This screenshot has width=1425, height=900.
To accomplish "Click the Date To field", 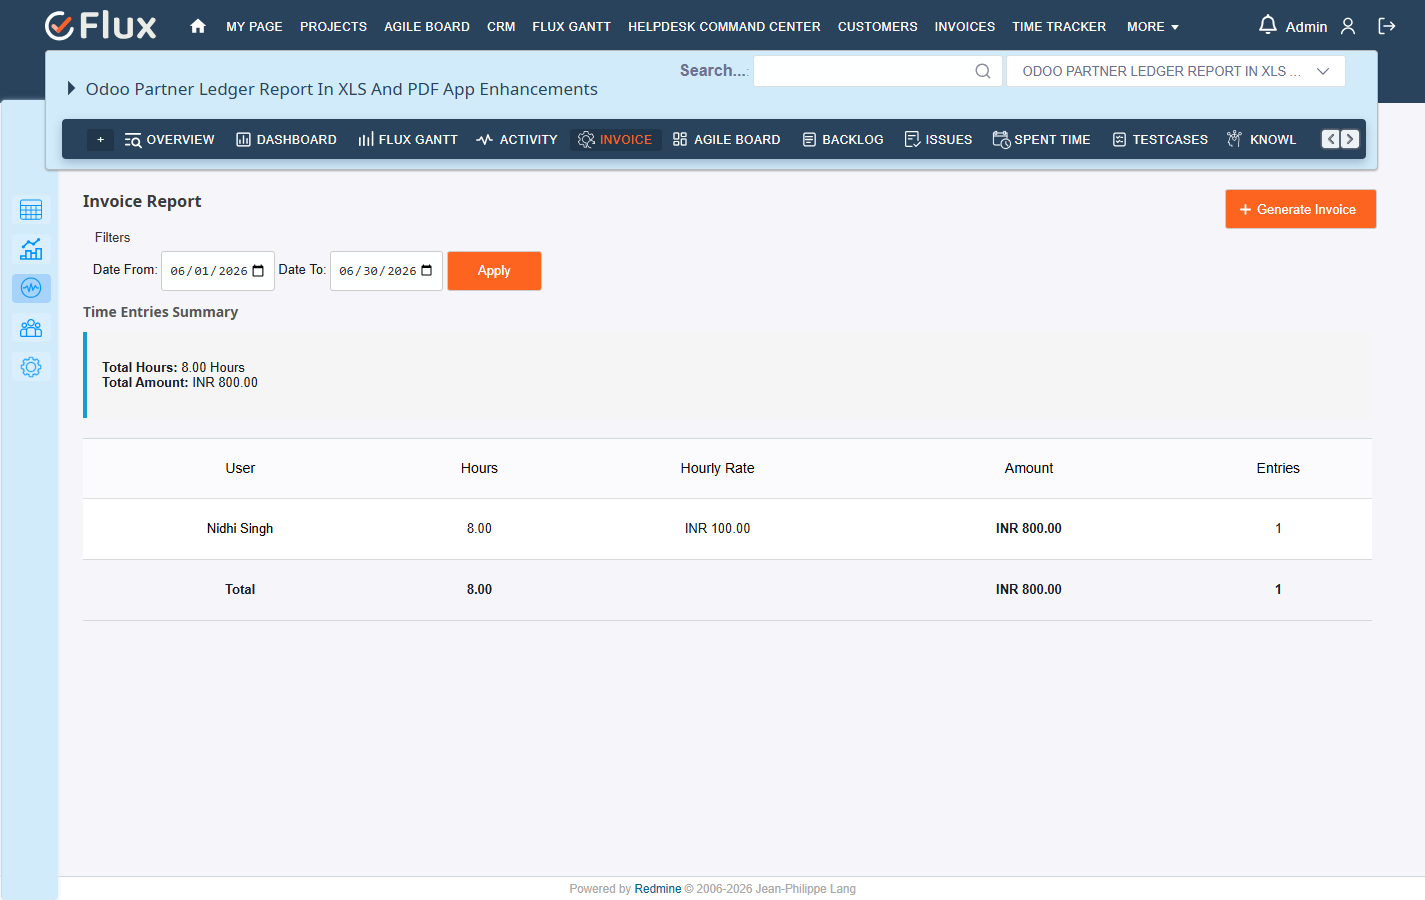I will coord(386,271).
